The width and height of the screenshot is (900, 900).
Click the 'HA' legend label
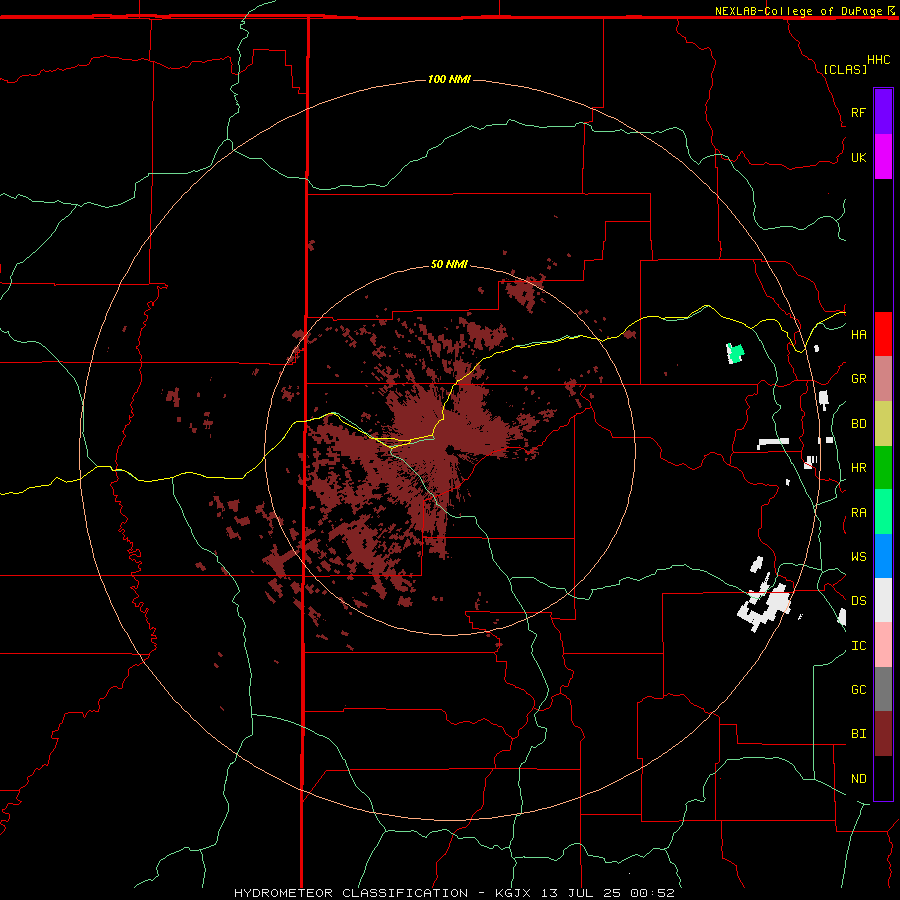point(858,335)
